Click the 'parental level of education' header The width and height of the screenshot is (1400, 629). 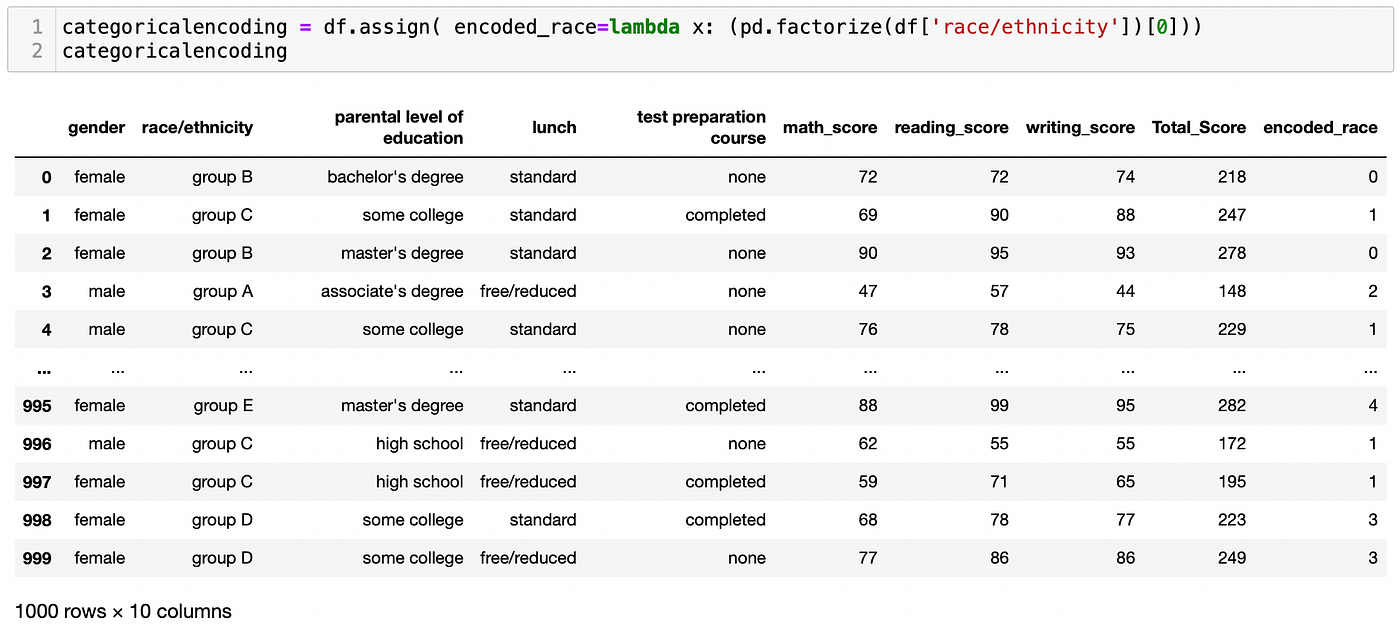pyautogui.click(x=399, y=127)
